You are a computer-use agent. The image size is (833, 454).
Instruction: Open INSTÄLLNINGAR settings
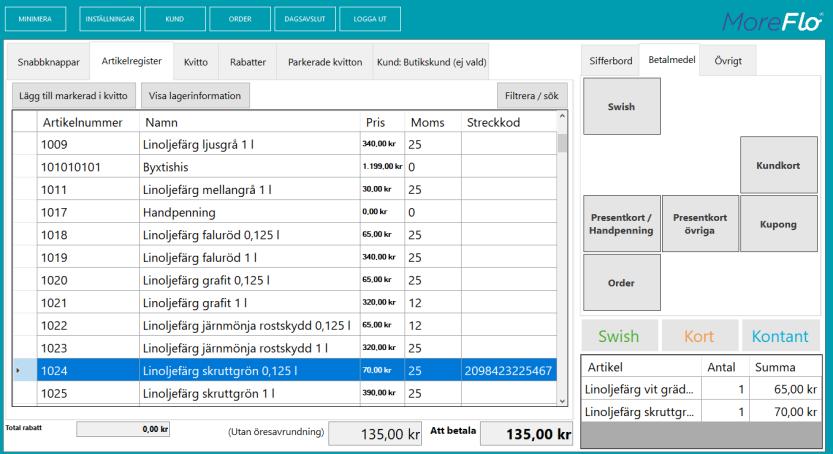tap(110, 19)
